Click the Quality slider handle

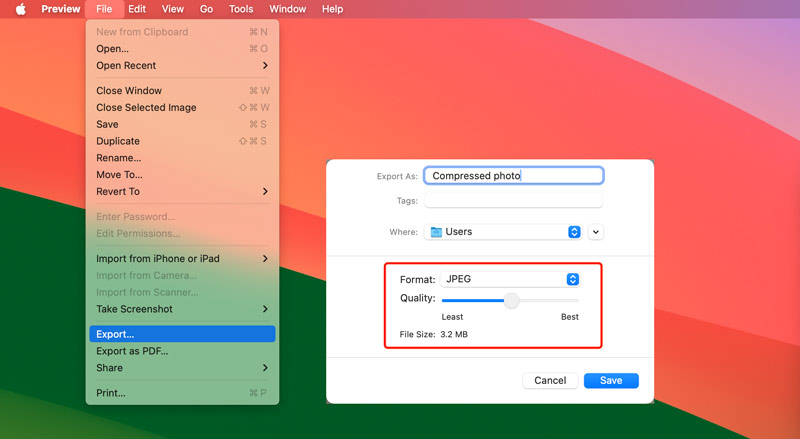click(511, 300)
